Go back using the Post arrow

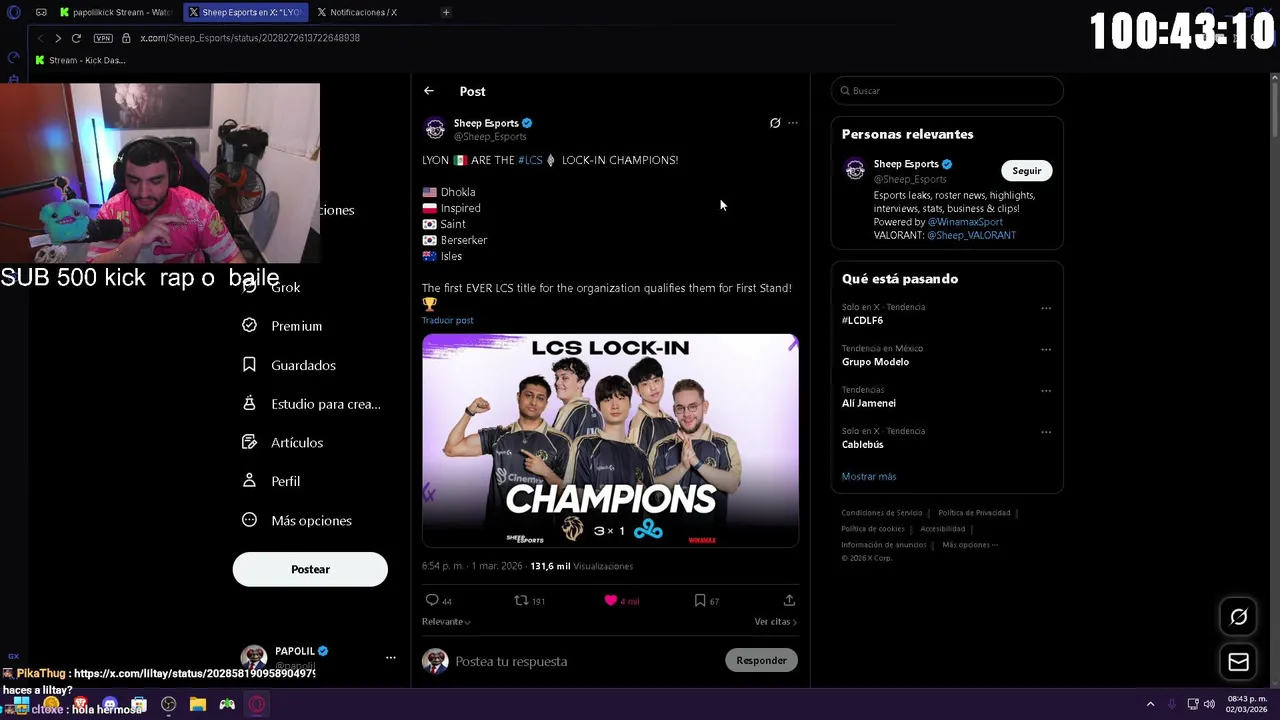pos(429,91)
